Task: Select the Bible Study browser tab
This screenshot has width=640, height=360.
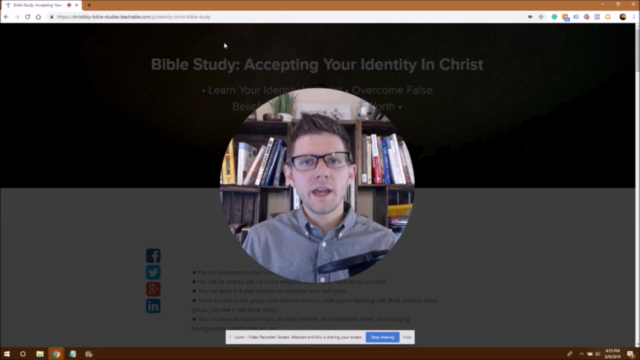Action: tap(41, 5)
